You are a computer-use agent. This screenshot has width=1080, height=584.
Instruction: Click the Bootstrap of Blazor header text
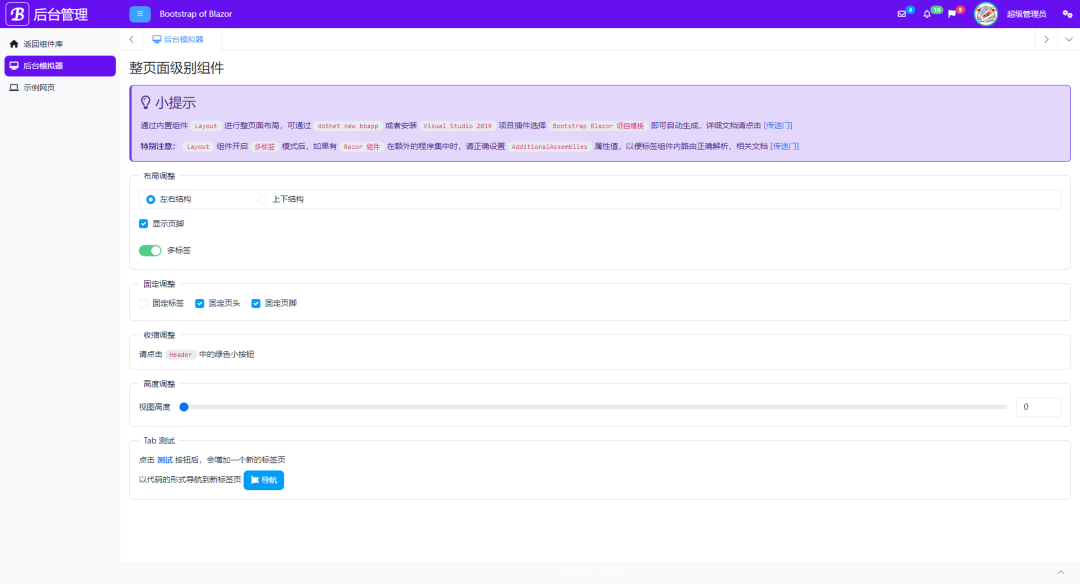tap(196, 14)
